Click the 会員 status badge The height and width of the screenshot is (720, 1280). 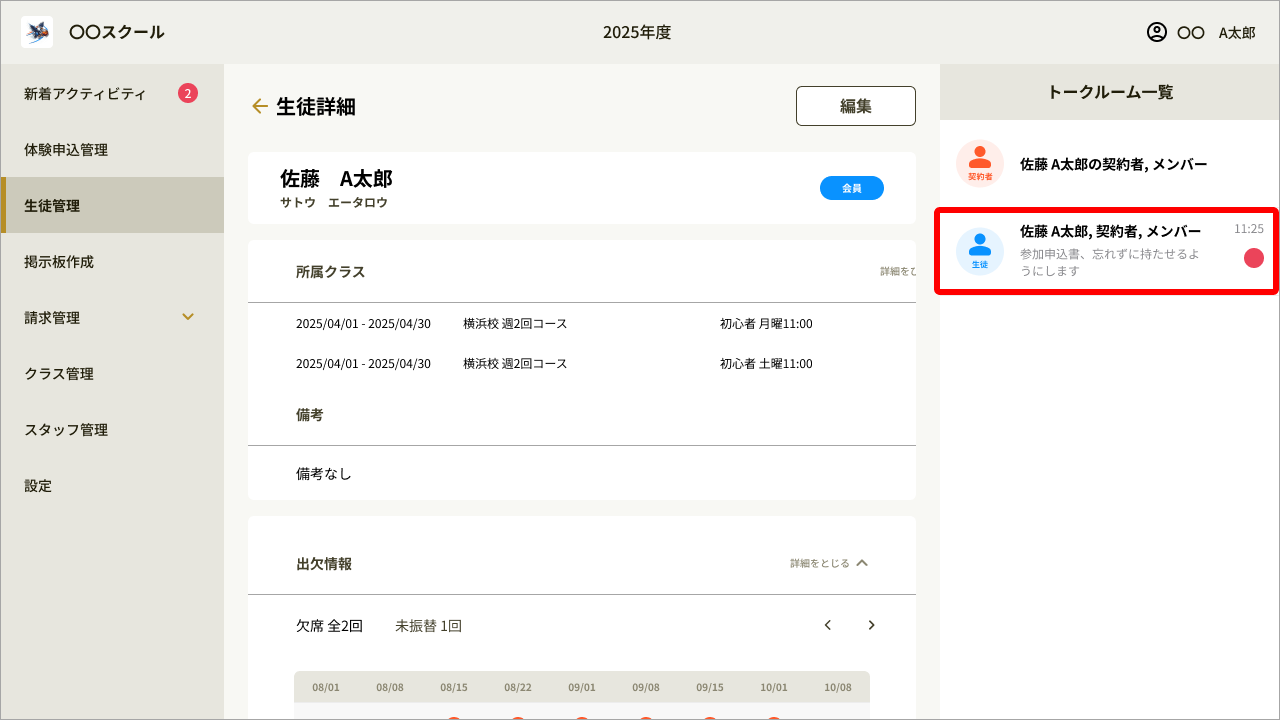(851, 188)
